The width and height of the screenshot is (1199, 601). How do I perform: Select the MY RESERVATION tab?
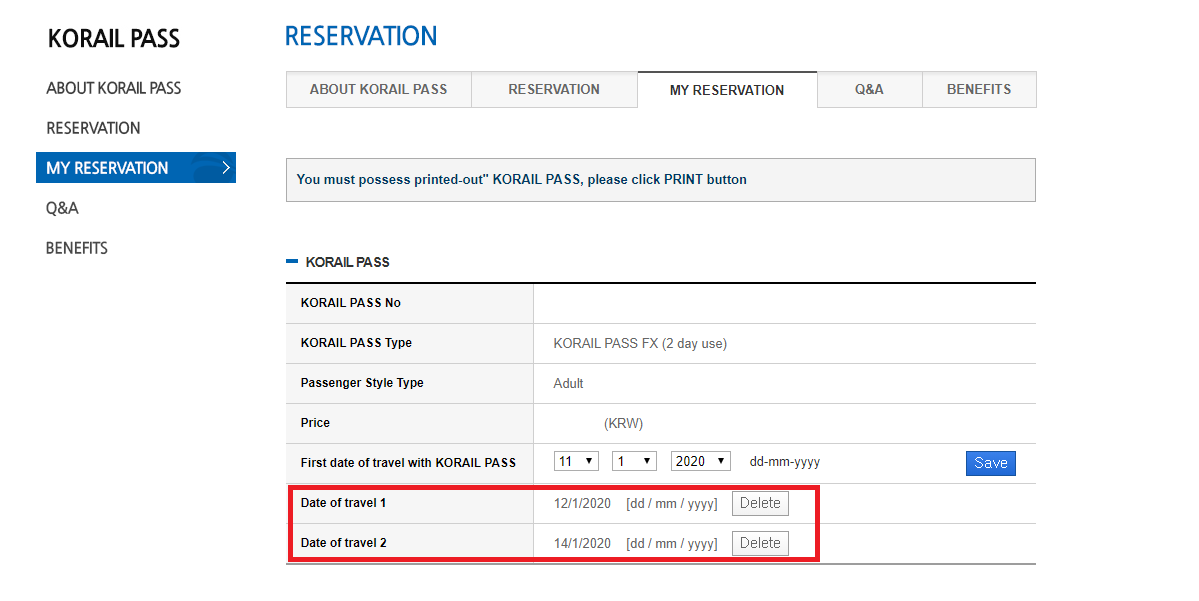[x=727, y=90]
